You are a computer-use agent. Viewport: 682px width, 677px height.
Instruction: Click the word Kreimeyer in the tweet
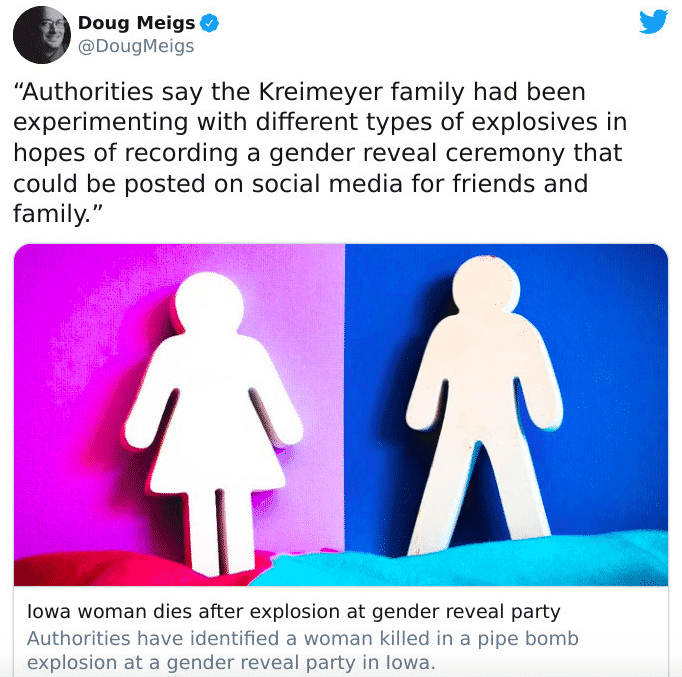tap(320, 92)
